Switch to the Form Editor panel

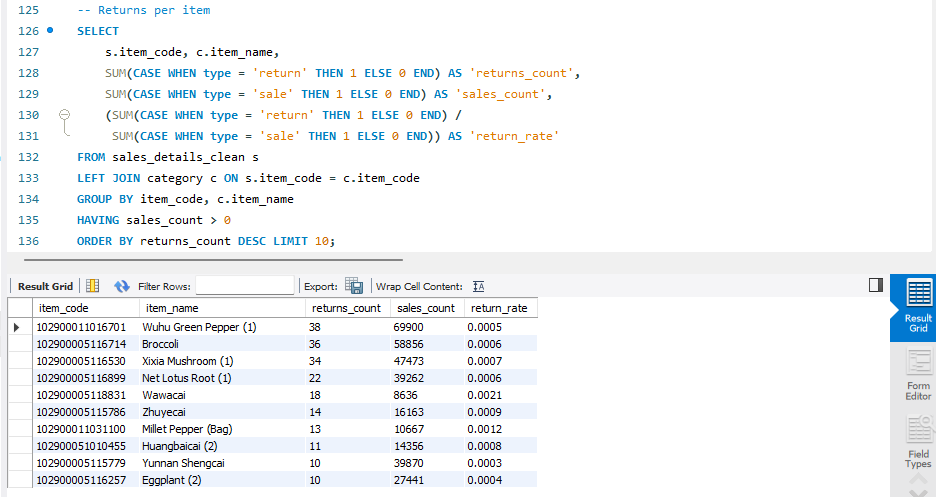click(x=918, y=376)
